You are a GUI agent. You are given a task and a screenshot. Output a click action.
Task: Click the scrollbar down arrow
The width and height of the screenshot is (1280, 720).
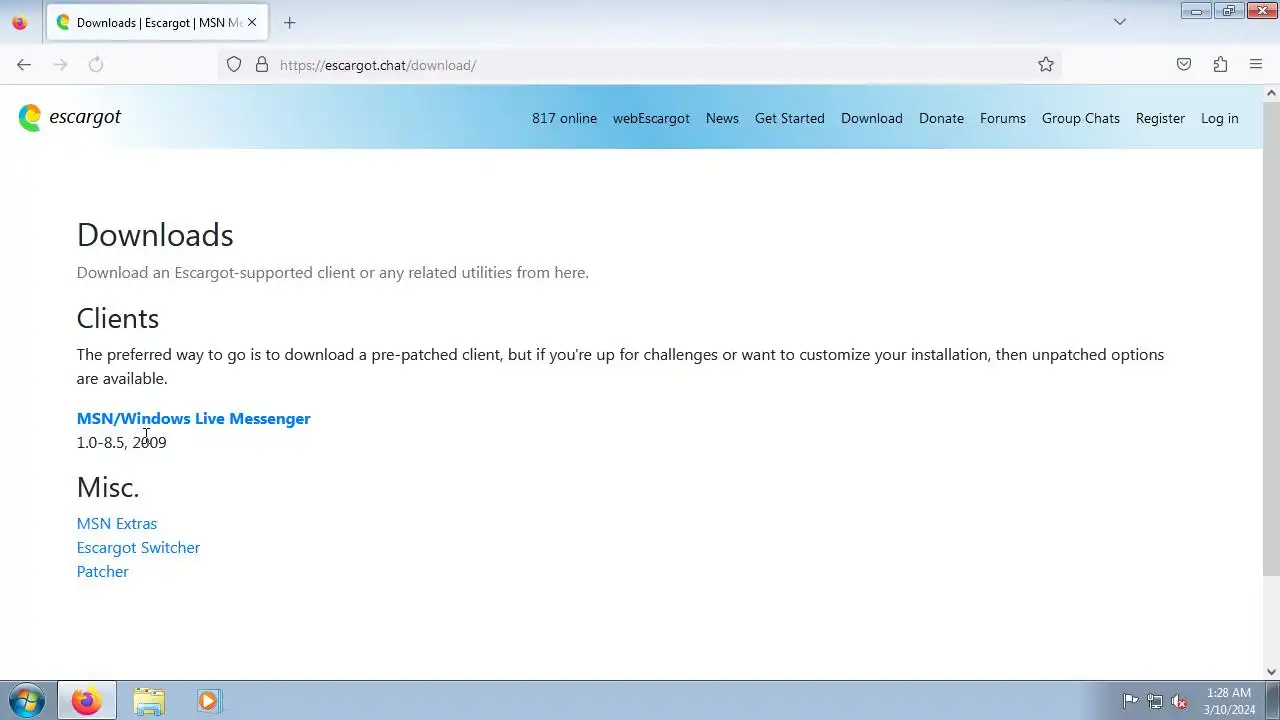point(1271,672)
